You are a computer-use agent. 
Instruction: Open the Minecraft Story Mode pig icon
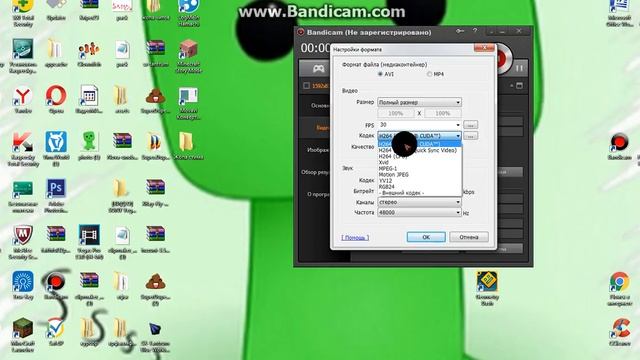click(188, 56)
